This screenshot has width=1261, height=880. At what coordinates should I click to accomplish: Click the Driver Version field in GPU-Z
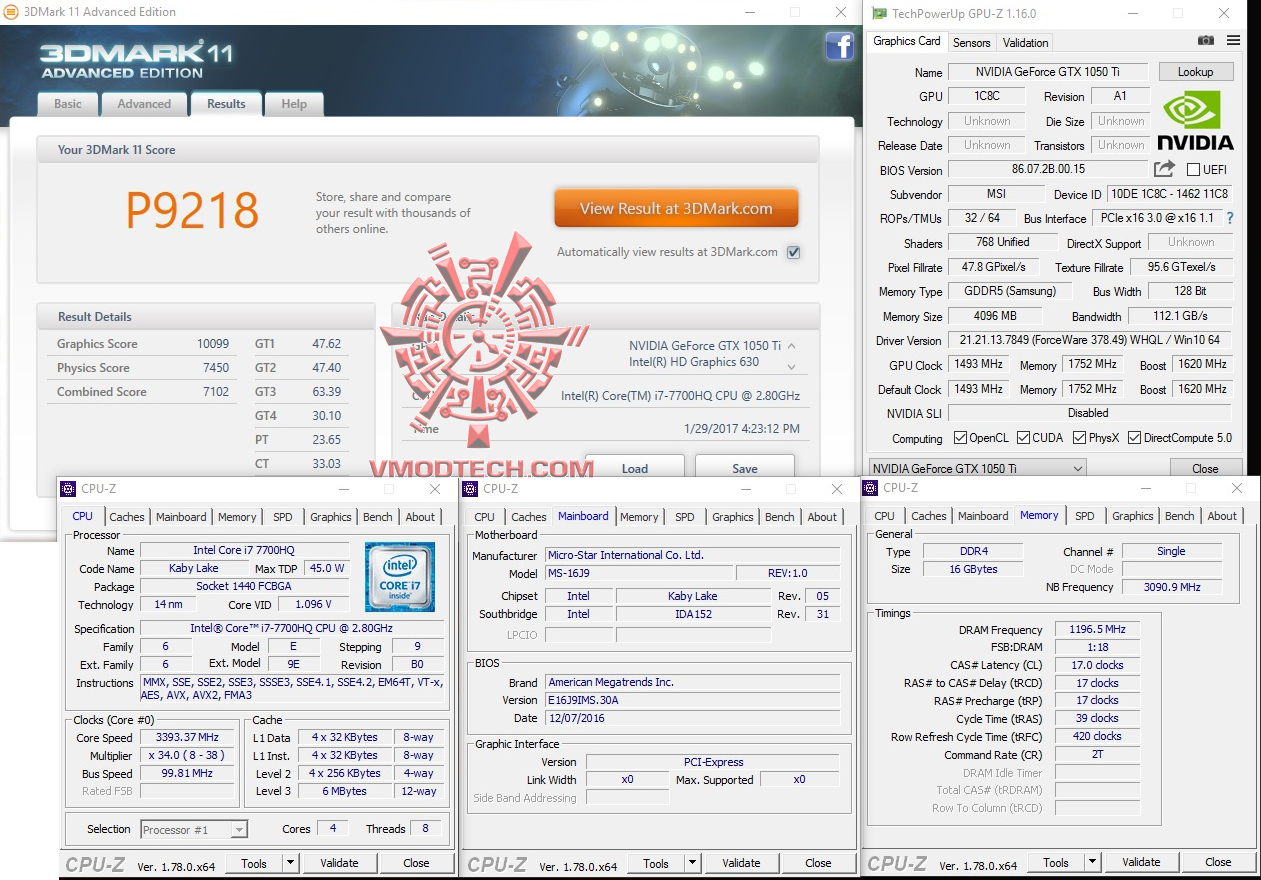click(x=1090, y=340)
